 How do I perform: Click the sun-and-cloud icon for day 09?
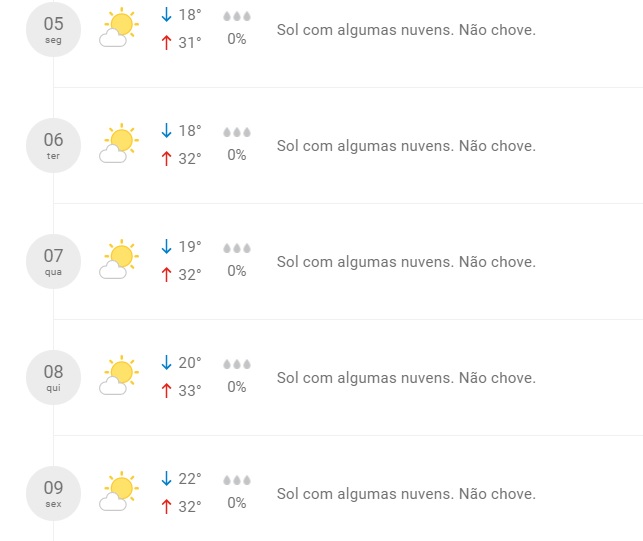[119, 491]
